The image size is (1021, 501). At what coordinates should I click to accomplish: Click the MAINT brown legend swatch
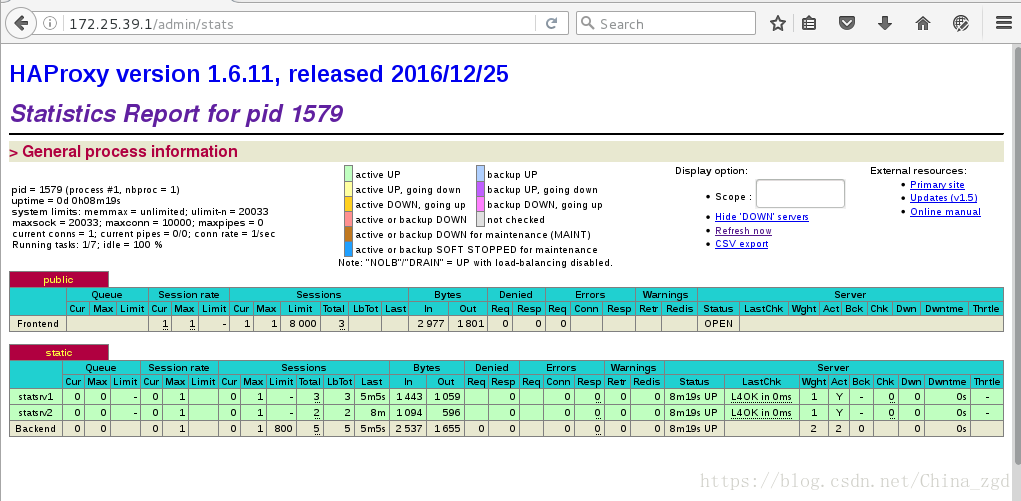point(348,234)
